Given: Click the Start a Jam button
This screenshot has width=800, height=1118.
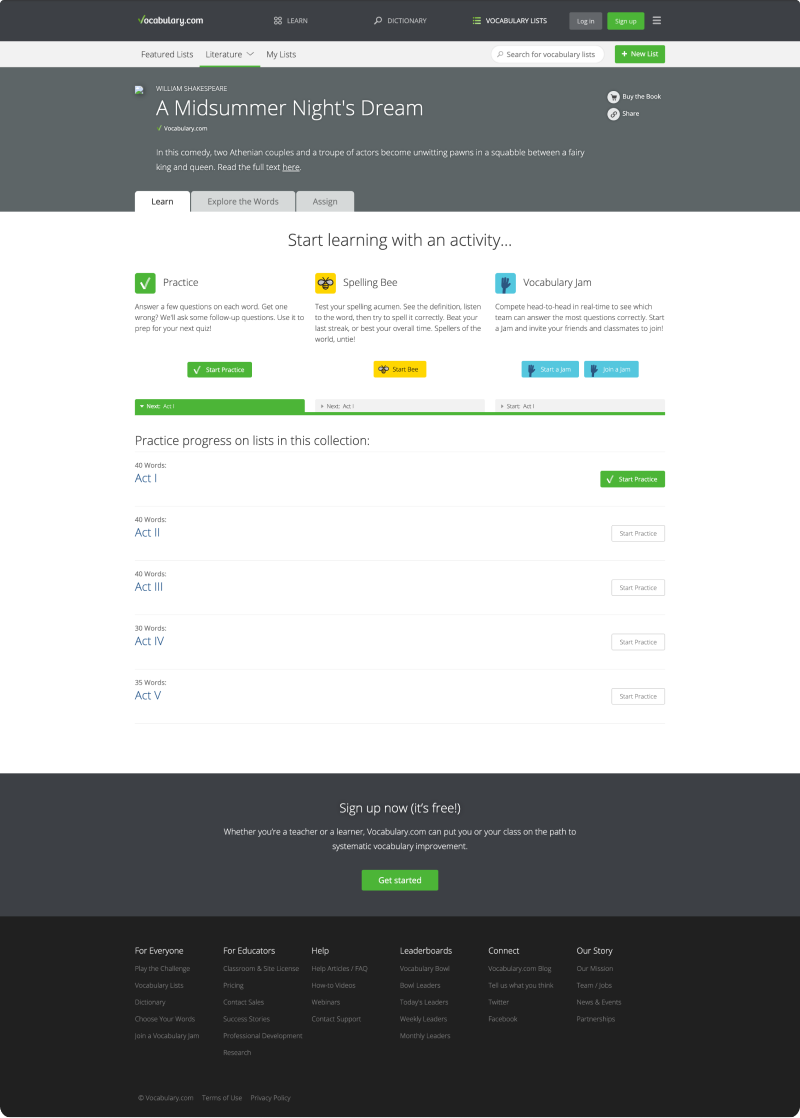Looking at the screenshot, I should pyautogui.click(x=550, y=369).
